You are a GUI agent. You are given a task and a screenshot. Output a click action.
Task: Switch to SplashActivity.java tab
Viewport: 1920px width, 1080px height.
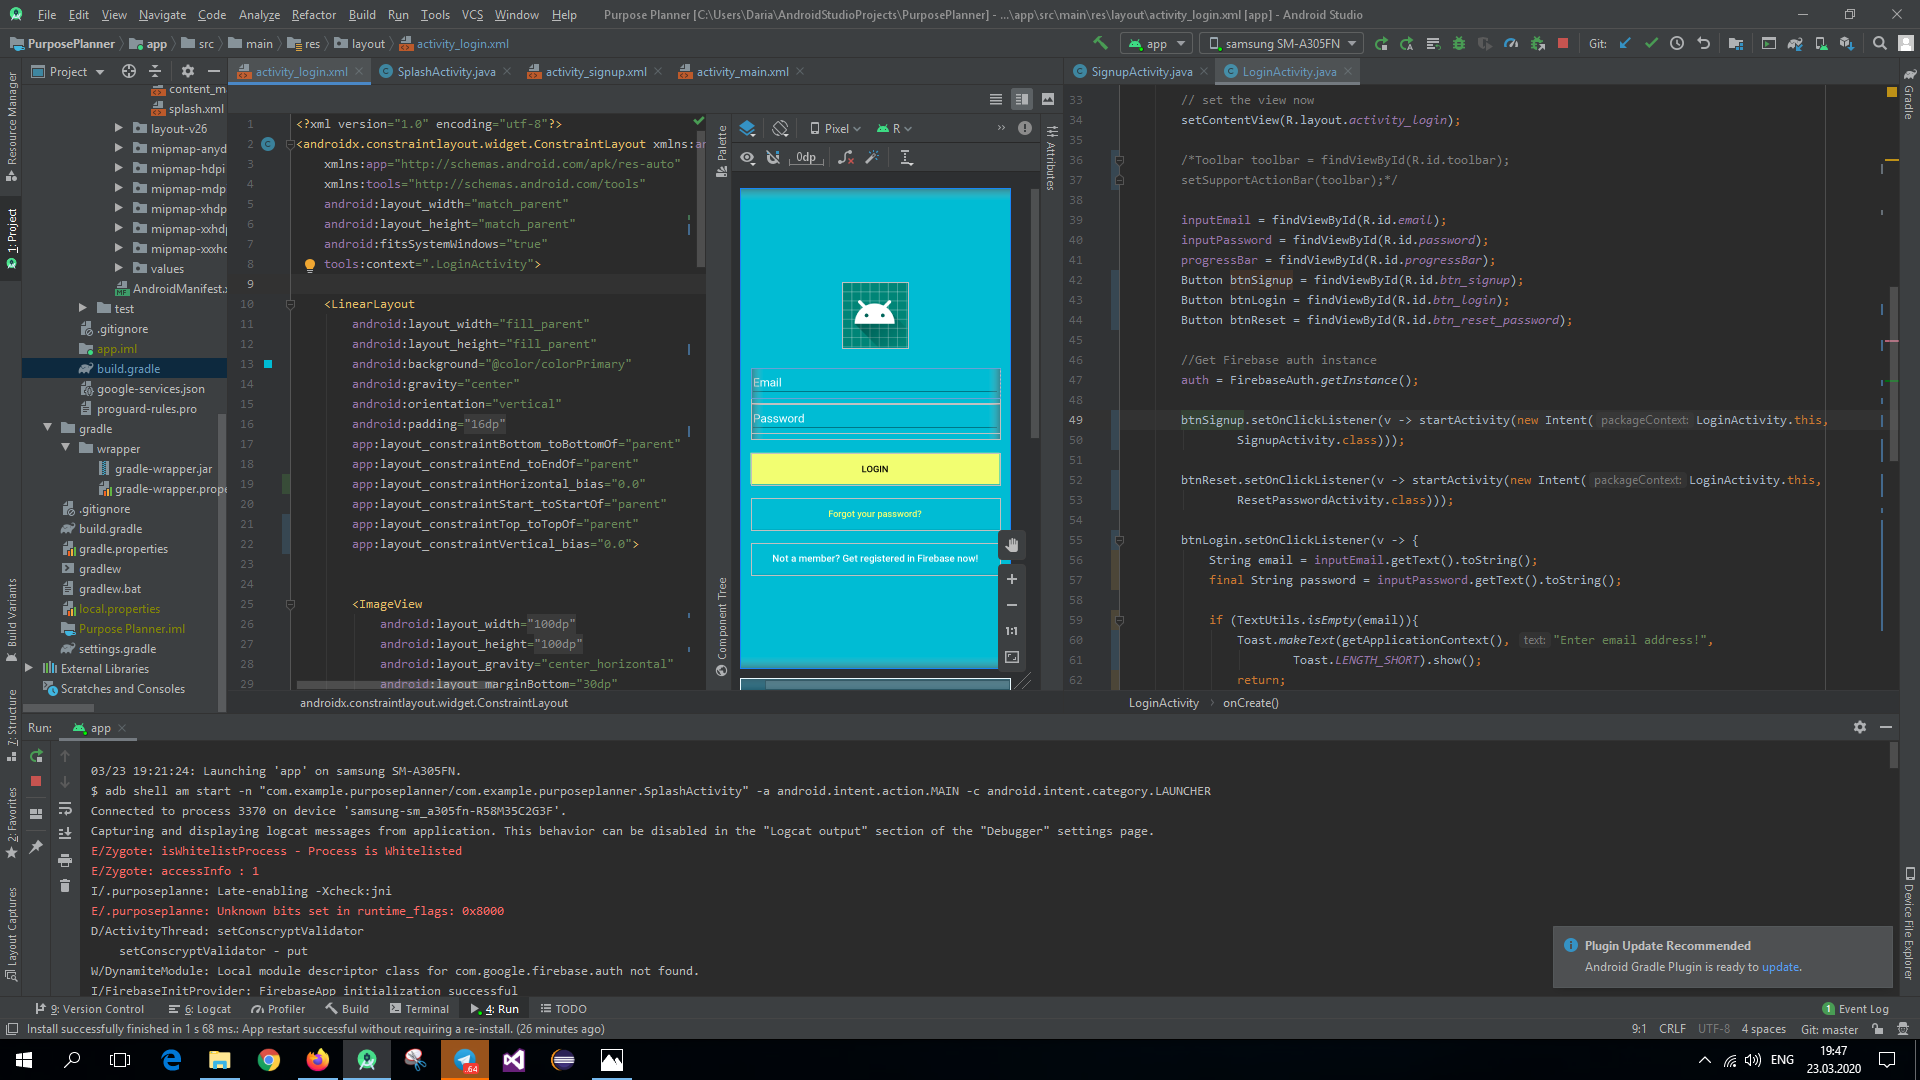pyautogui.click(x=445, y=71)
